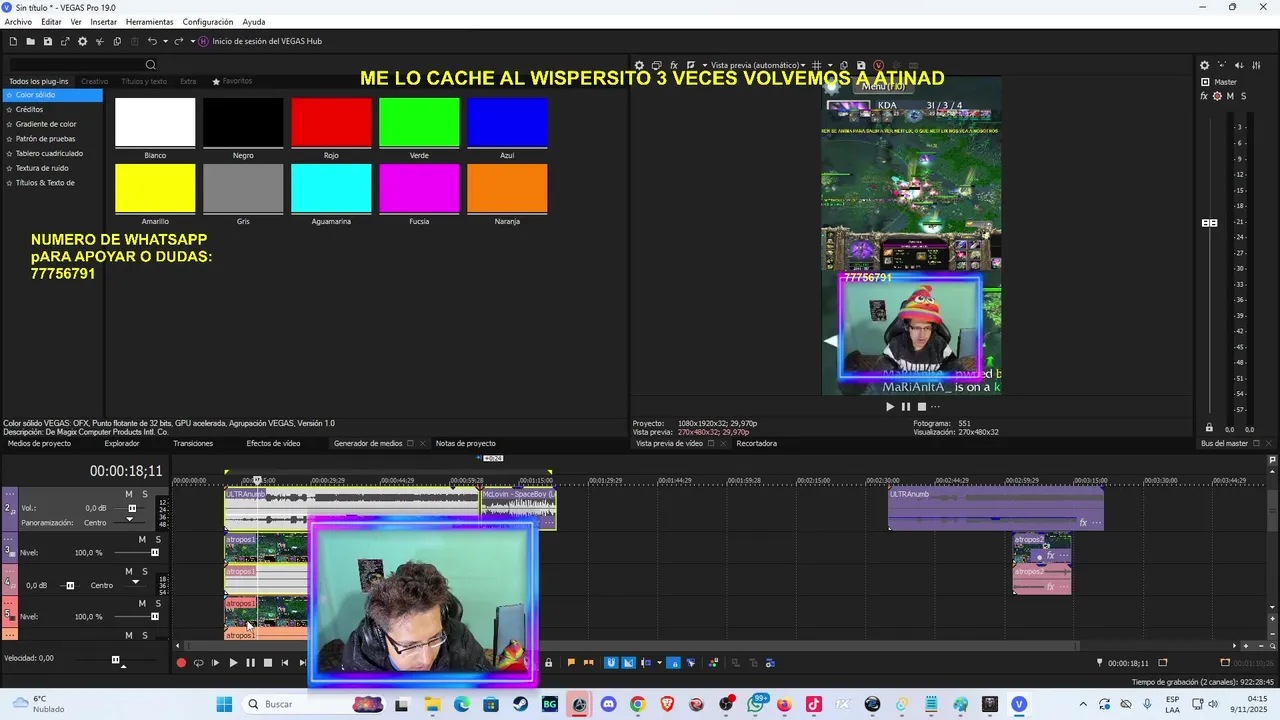
Task: Open the Master bus mixer properties gear
Action: click(1204, 65)
